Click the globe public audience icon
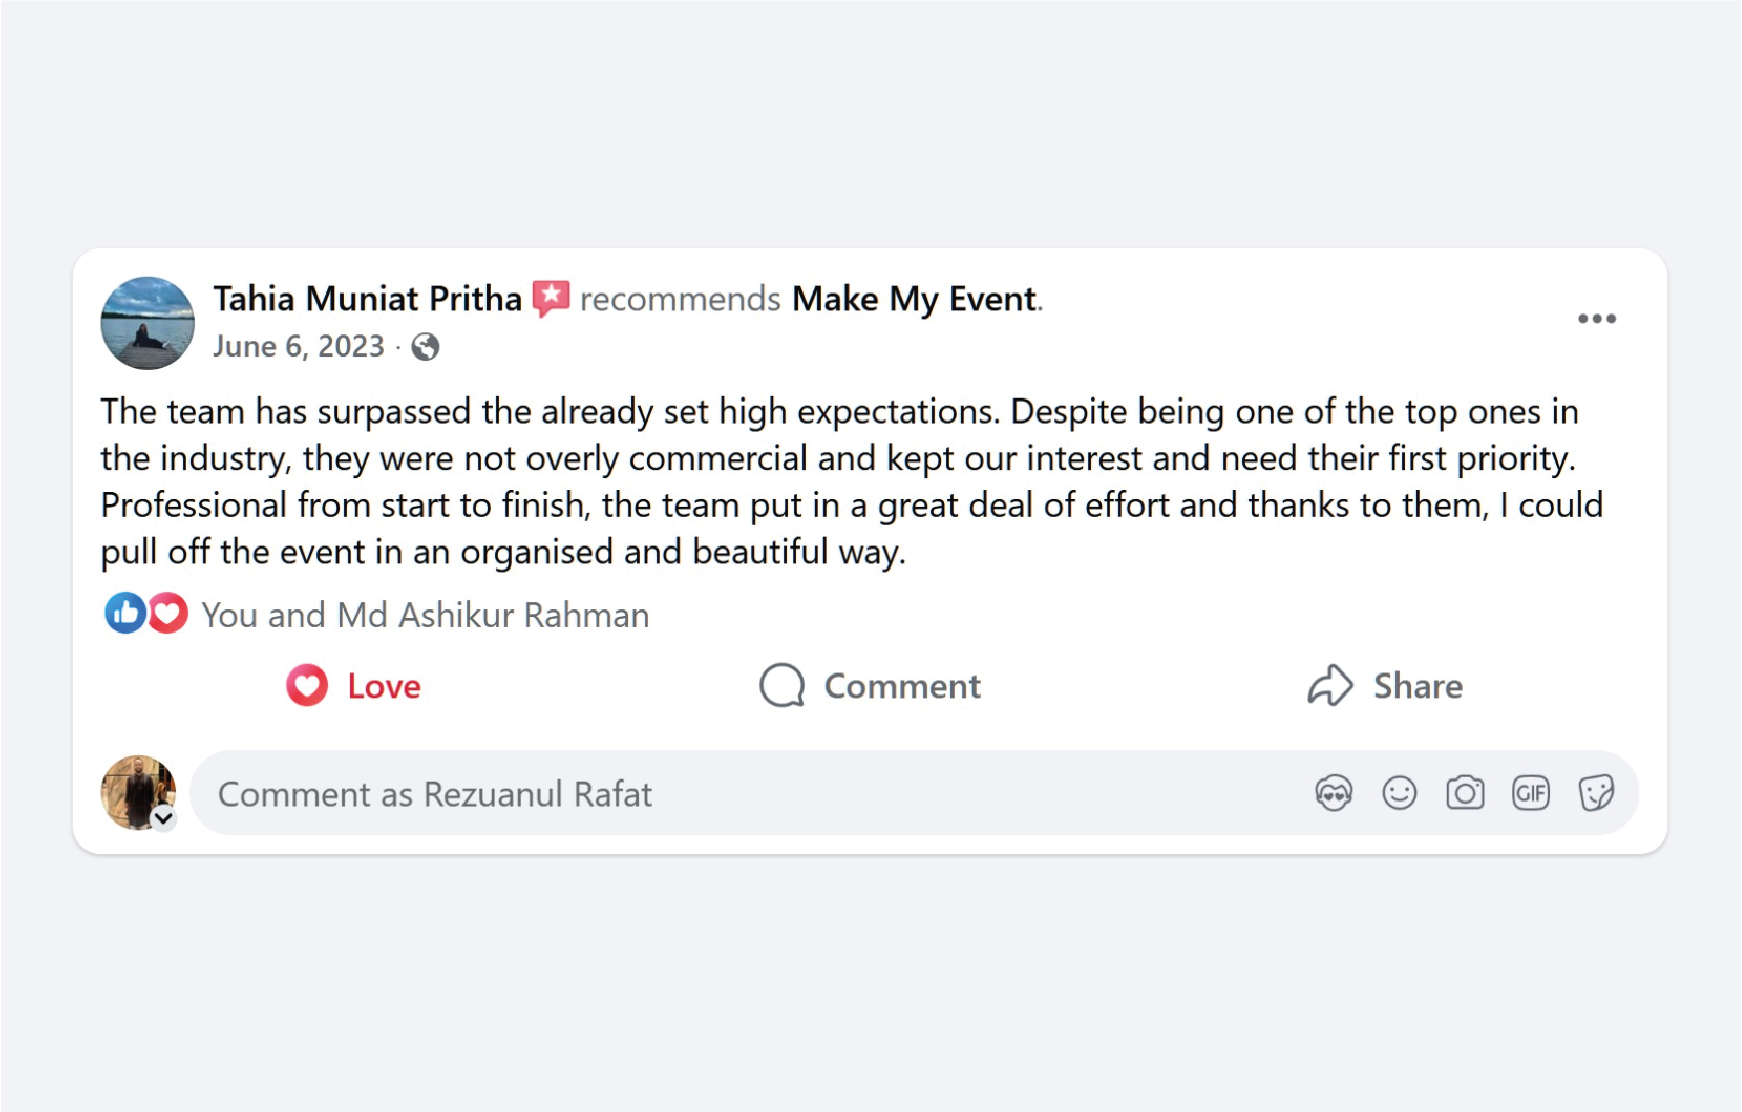Image resolution: width=1742 pixels, height=1112 pixels. (425, 347)
